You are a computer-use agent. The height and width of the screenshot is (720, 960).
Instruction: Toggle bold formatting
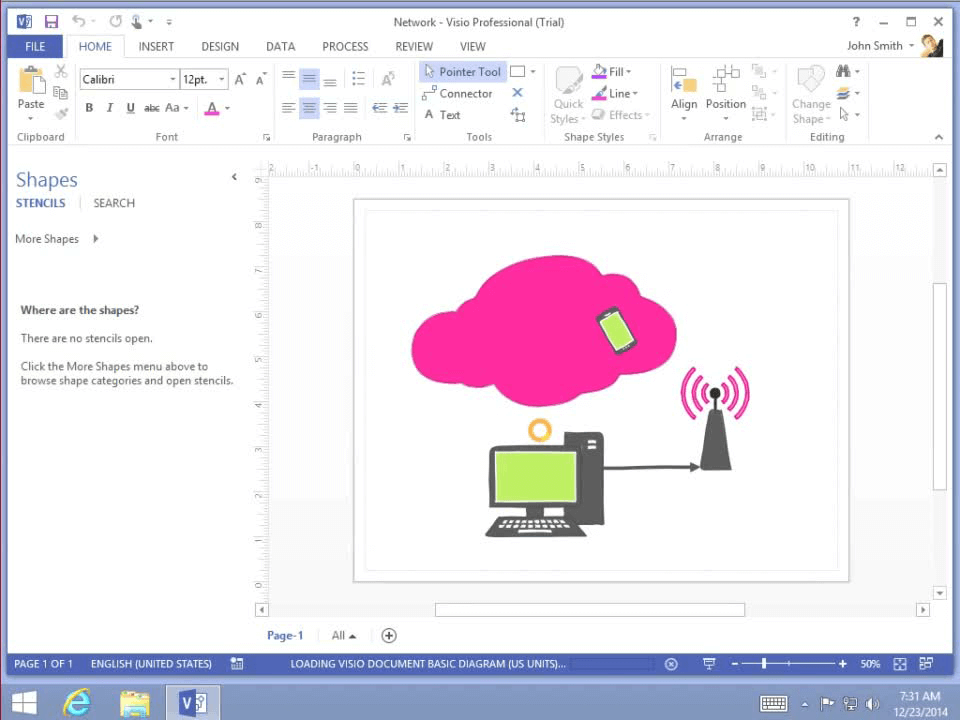(x=89, y=107)
